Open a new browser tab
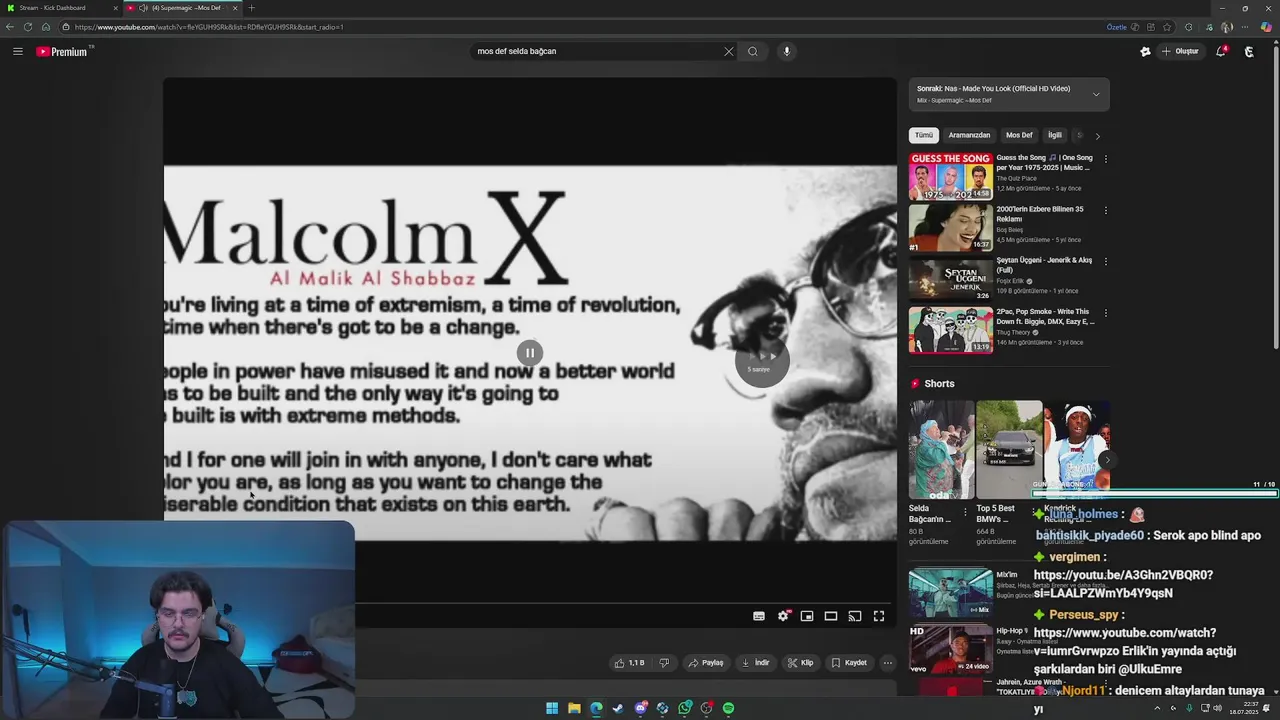This screenshot has width=1280, height=720. coord(251,8)
